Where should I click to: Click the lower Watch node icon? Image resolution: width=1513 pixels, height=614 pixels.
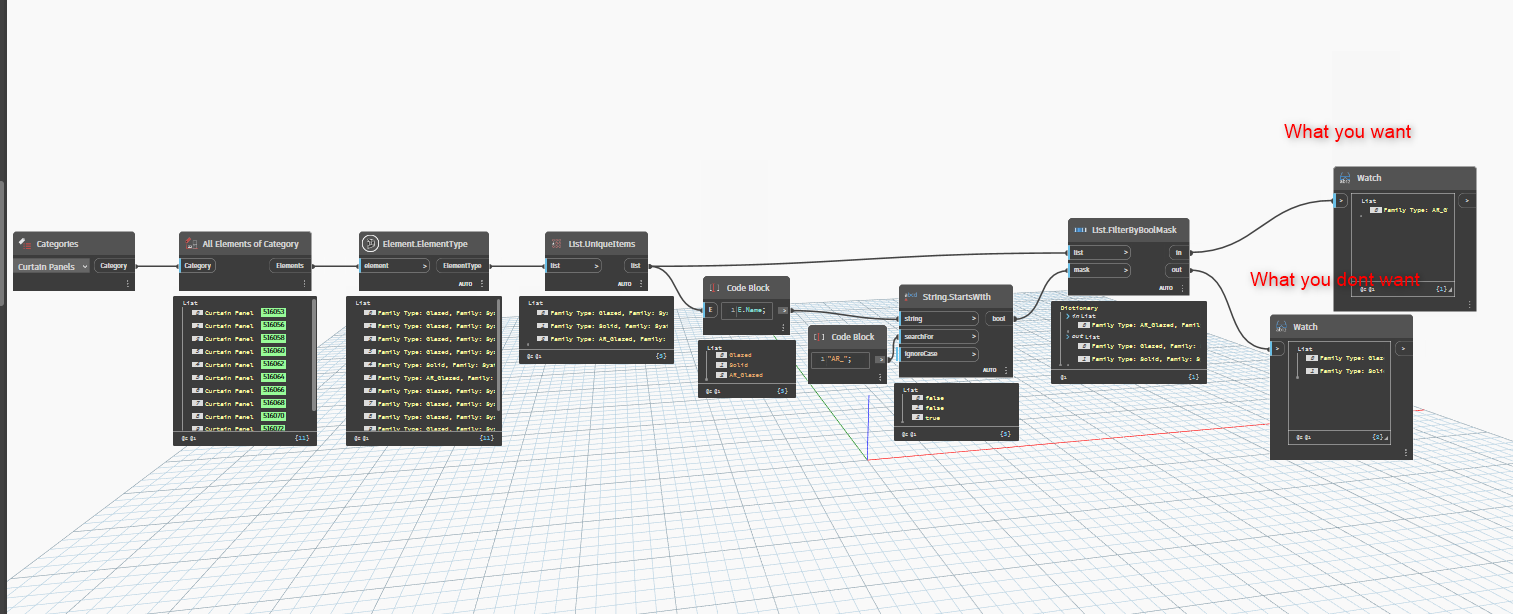pyautogui.click(x=1282, y=327)
